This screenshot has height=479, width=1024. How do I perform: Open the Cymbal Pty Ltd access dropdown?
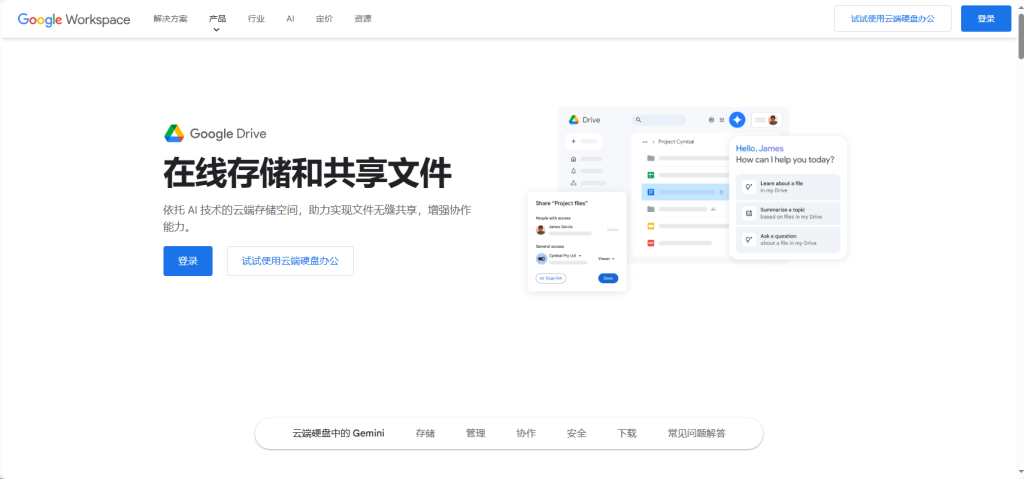click(x=565, y=256)
